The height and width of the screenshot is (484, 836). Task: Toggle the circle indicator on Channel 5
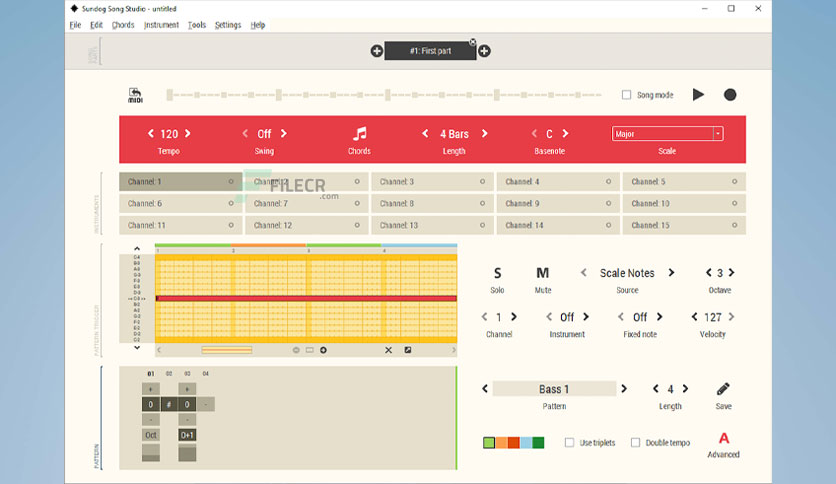734,182
